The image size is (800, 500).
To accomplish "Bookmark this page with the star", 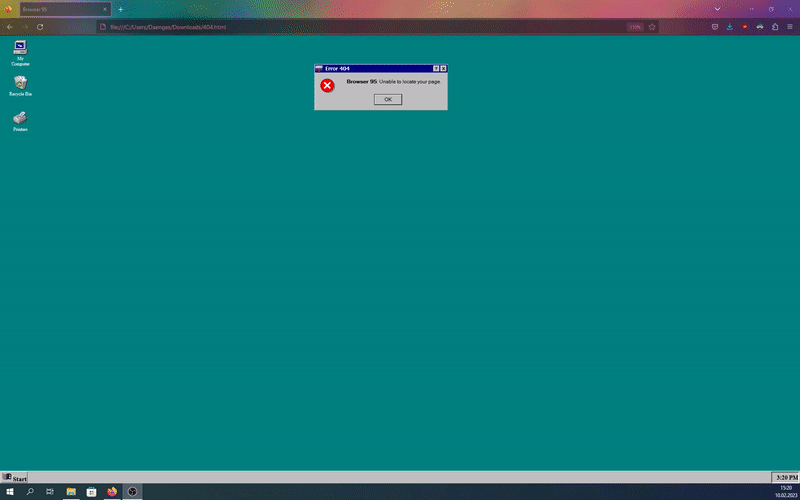I will pos(652,27).
